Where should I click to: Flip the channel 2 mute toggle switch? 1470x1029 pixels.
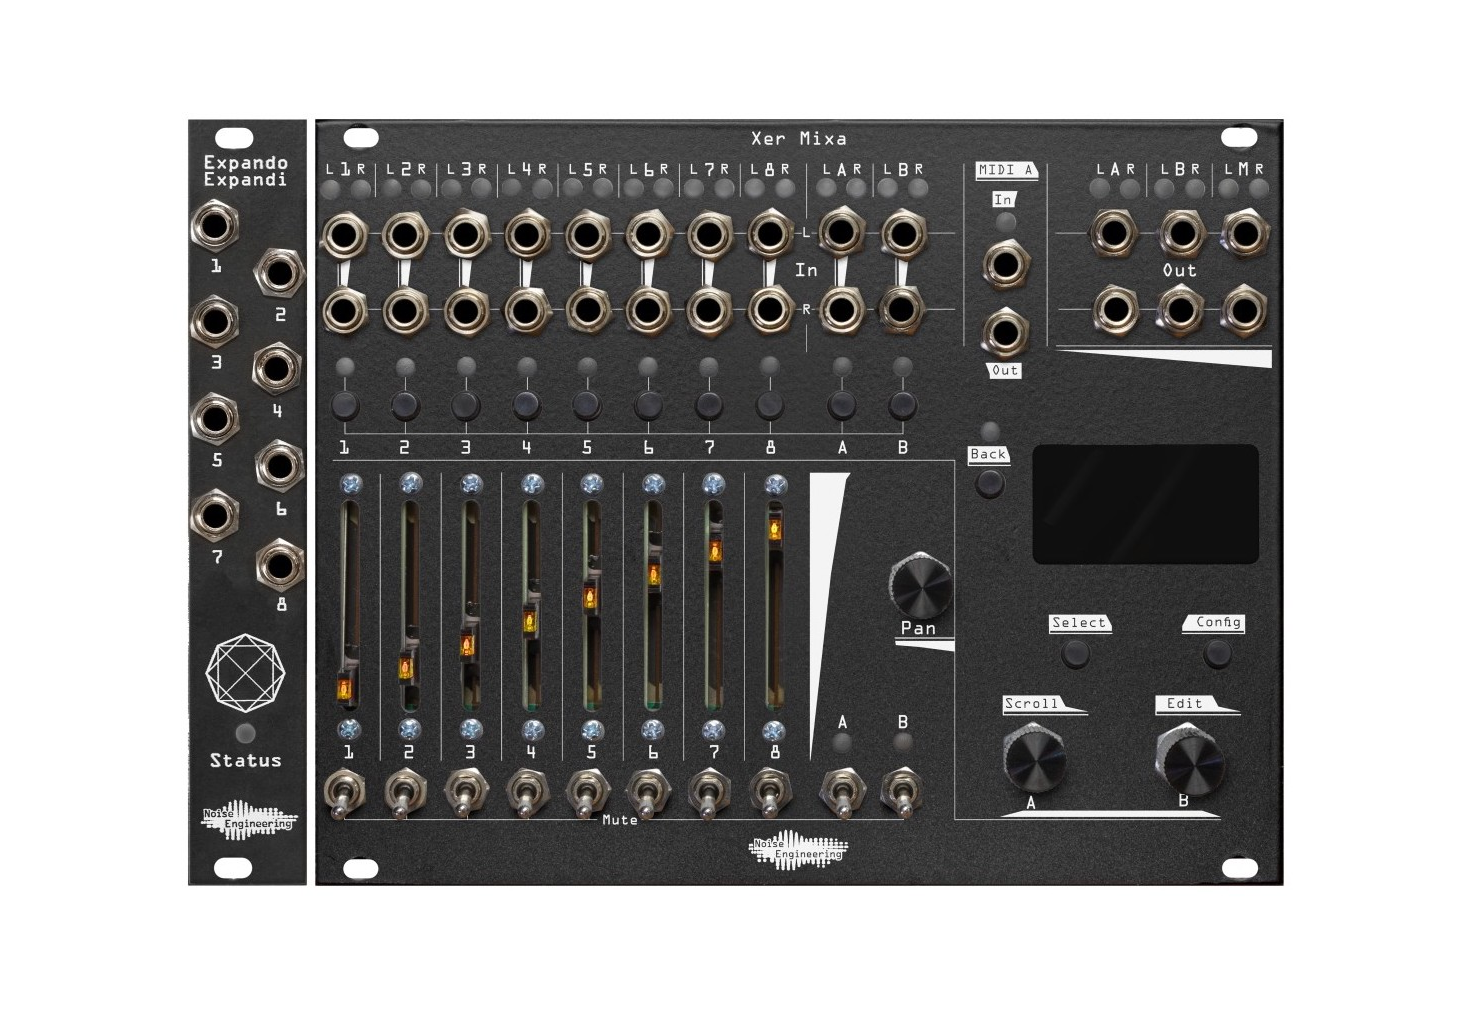click(x=404, y=793)
